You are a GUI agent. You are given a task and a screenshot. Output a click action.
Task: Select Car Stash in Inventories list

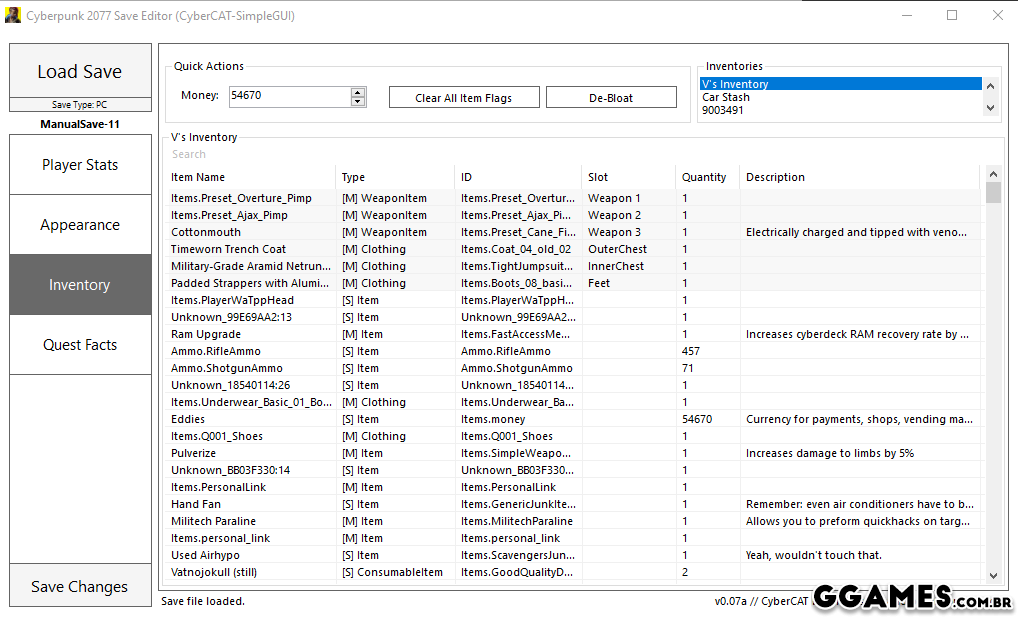coord(726,97)
